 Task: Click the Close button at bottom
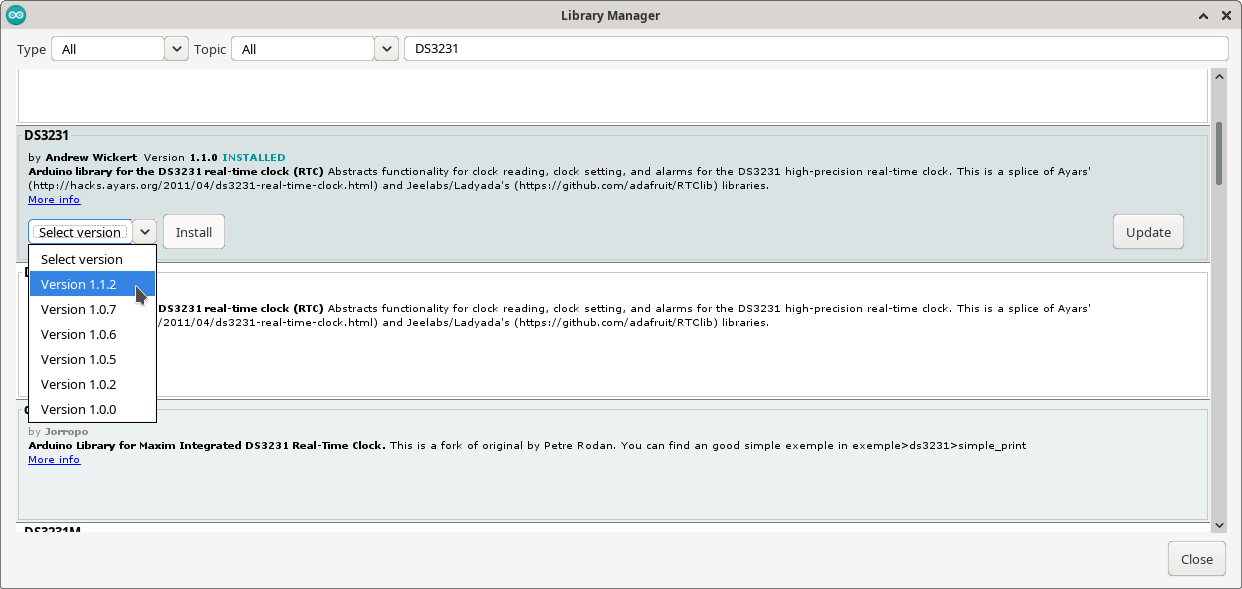1196,559
